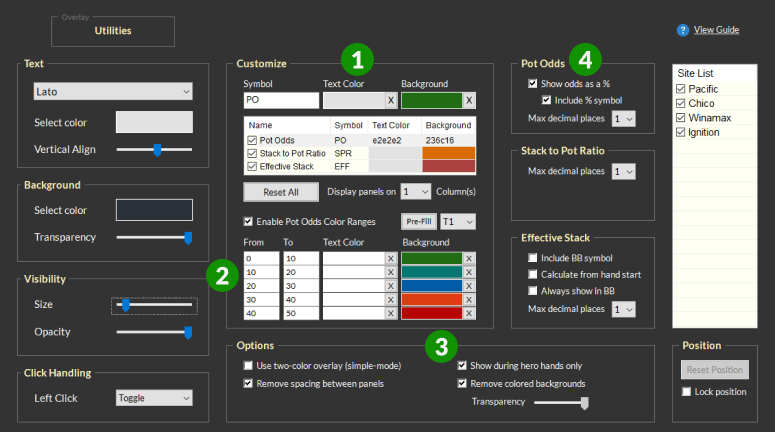Click the Pre-Fill button
The height and width of the screenshot is (432, 775).
click(x=419, y=222)
